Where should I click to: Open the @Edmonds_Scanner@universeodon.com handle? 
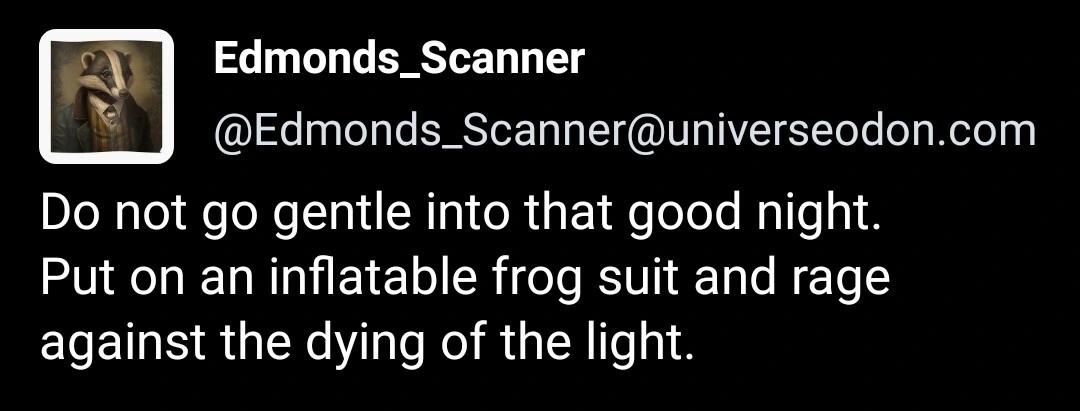coord(624,130)
